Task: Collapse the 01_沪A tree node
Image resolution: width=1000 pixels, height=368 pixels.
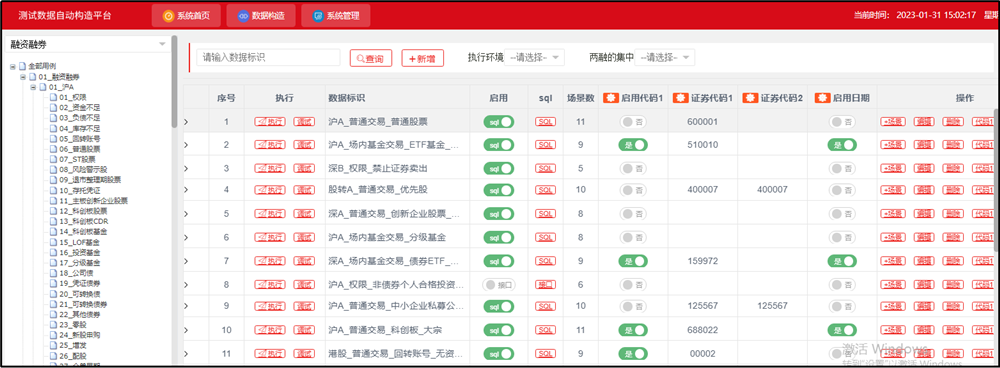Action: click(33, 87)
